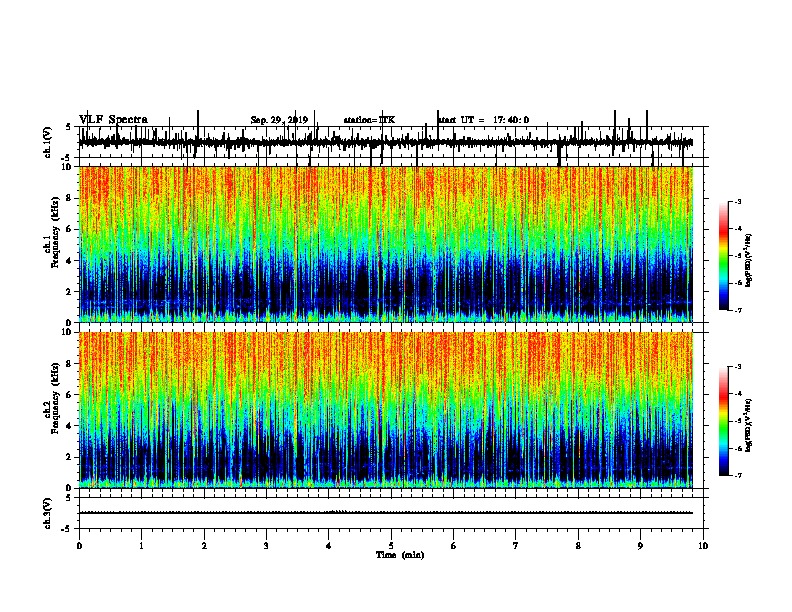Click the 'Time (min)' x-axis label
Image resolution: width=792 pixels, height=612 pixels.
point(400,555)
